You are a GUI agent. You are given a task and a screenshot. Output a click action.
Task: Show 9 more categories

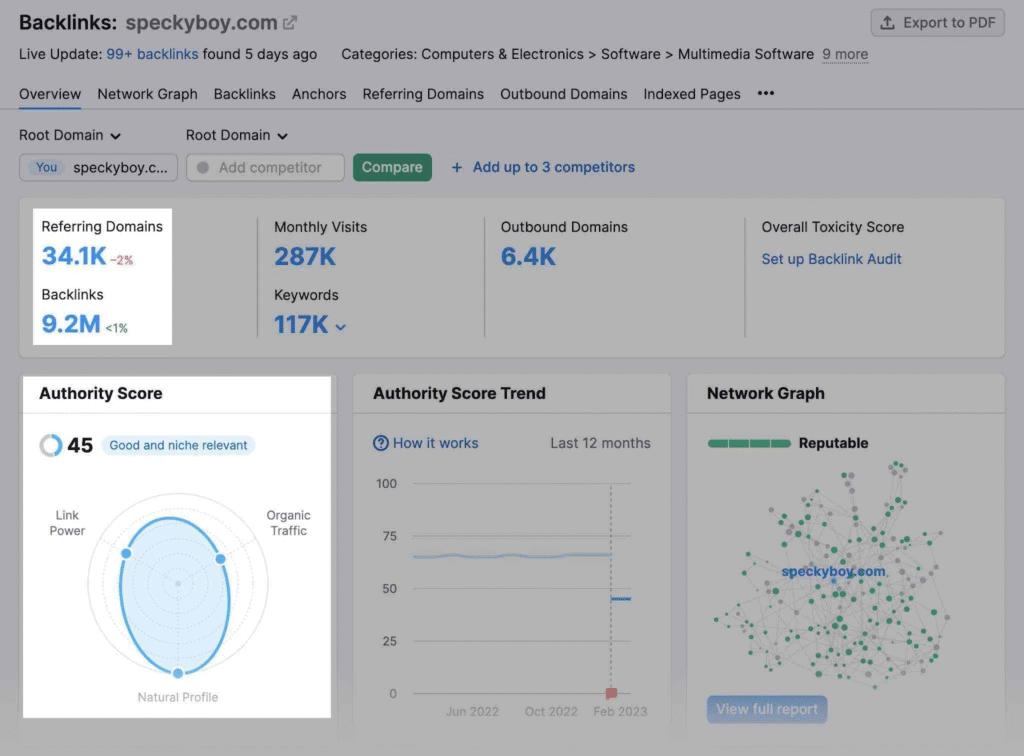[x=844, y=54]
